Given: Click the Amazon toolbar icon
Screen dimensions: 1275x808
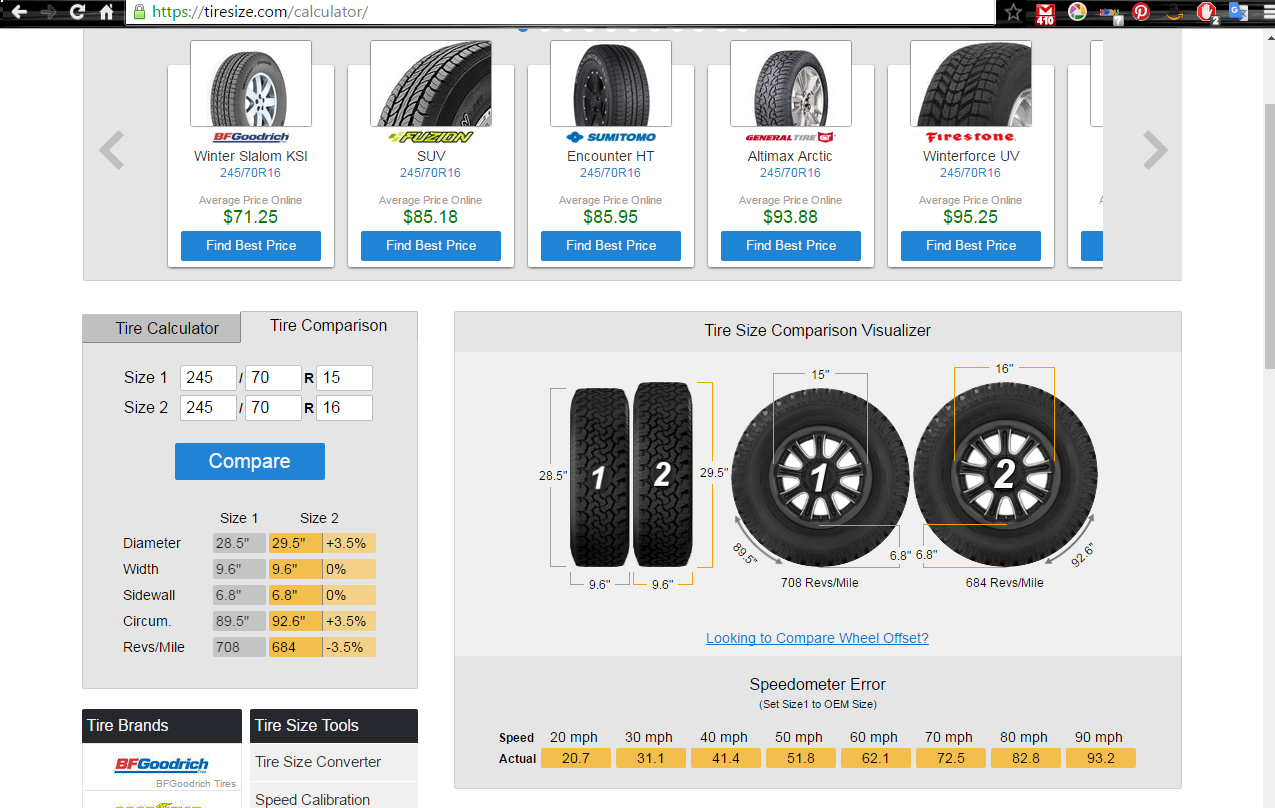Looking at the screenshot, I should point(1174,13).
